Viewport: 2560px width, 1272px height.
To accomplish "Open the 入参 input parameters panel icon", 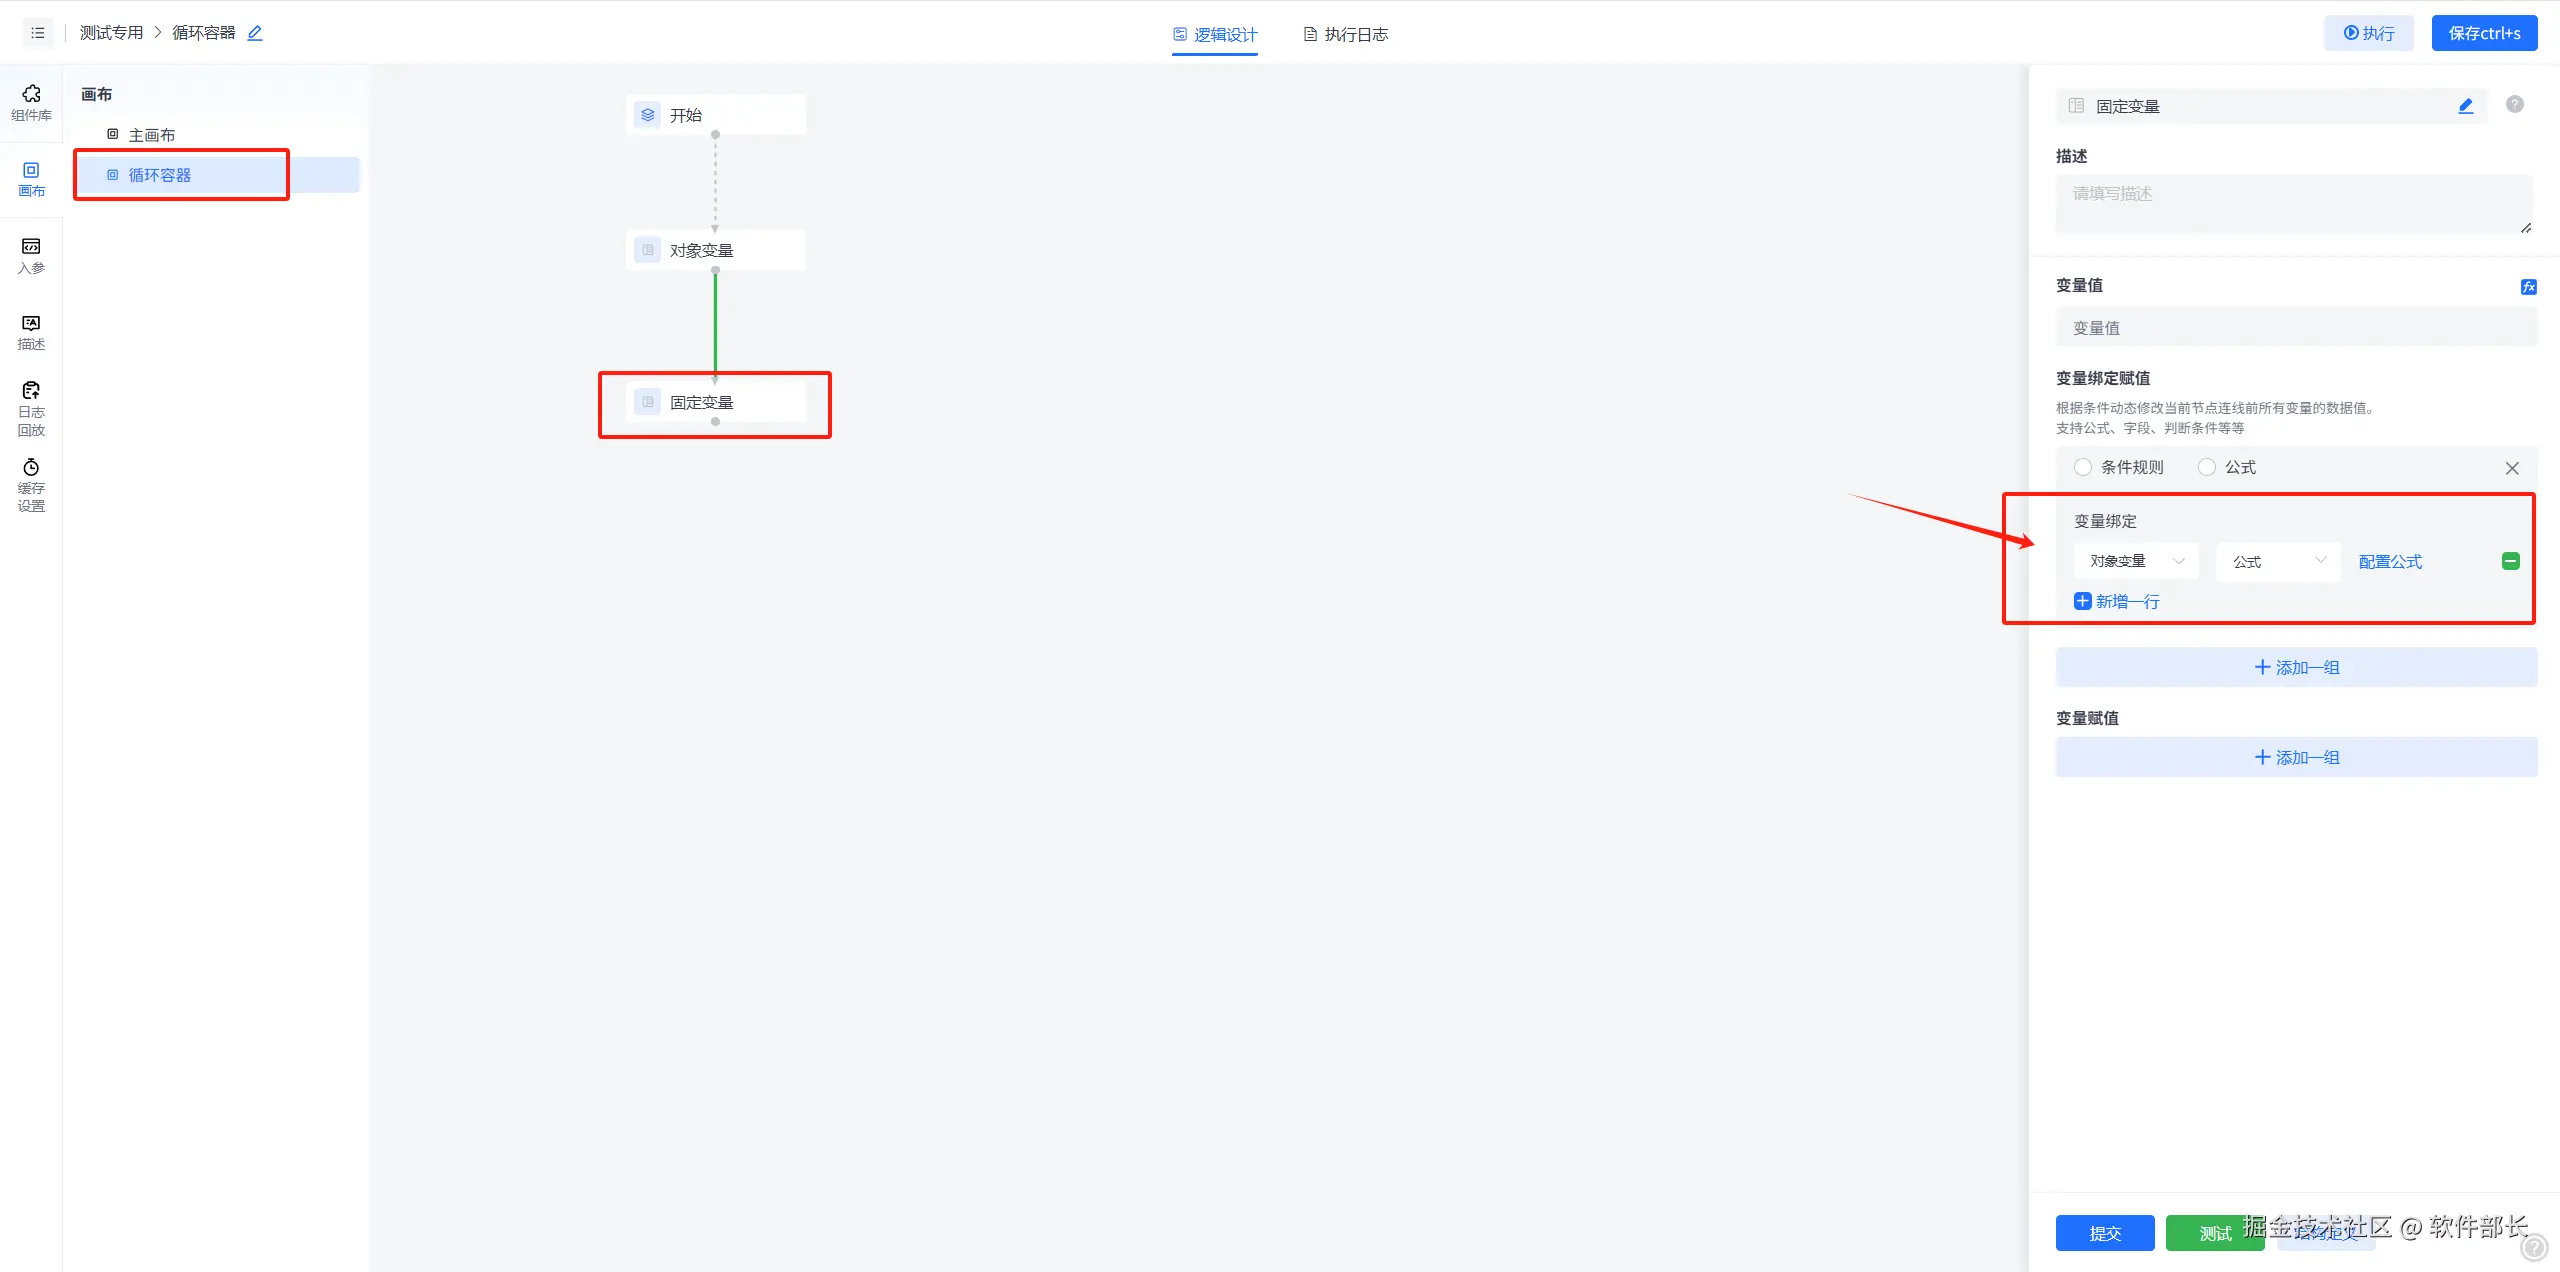I will click(31, 255).
